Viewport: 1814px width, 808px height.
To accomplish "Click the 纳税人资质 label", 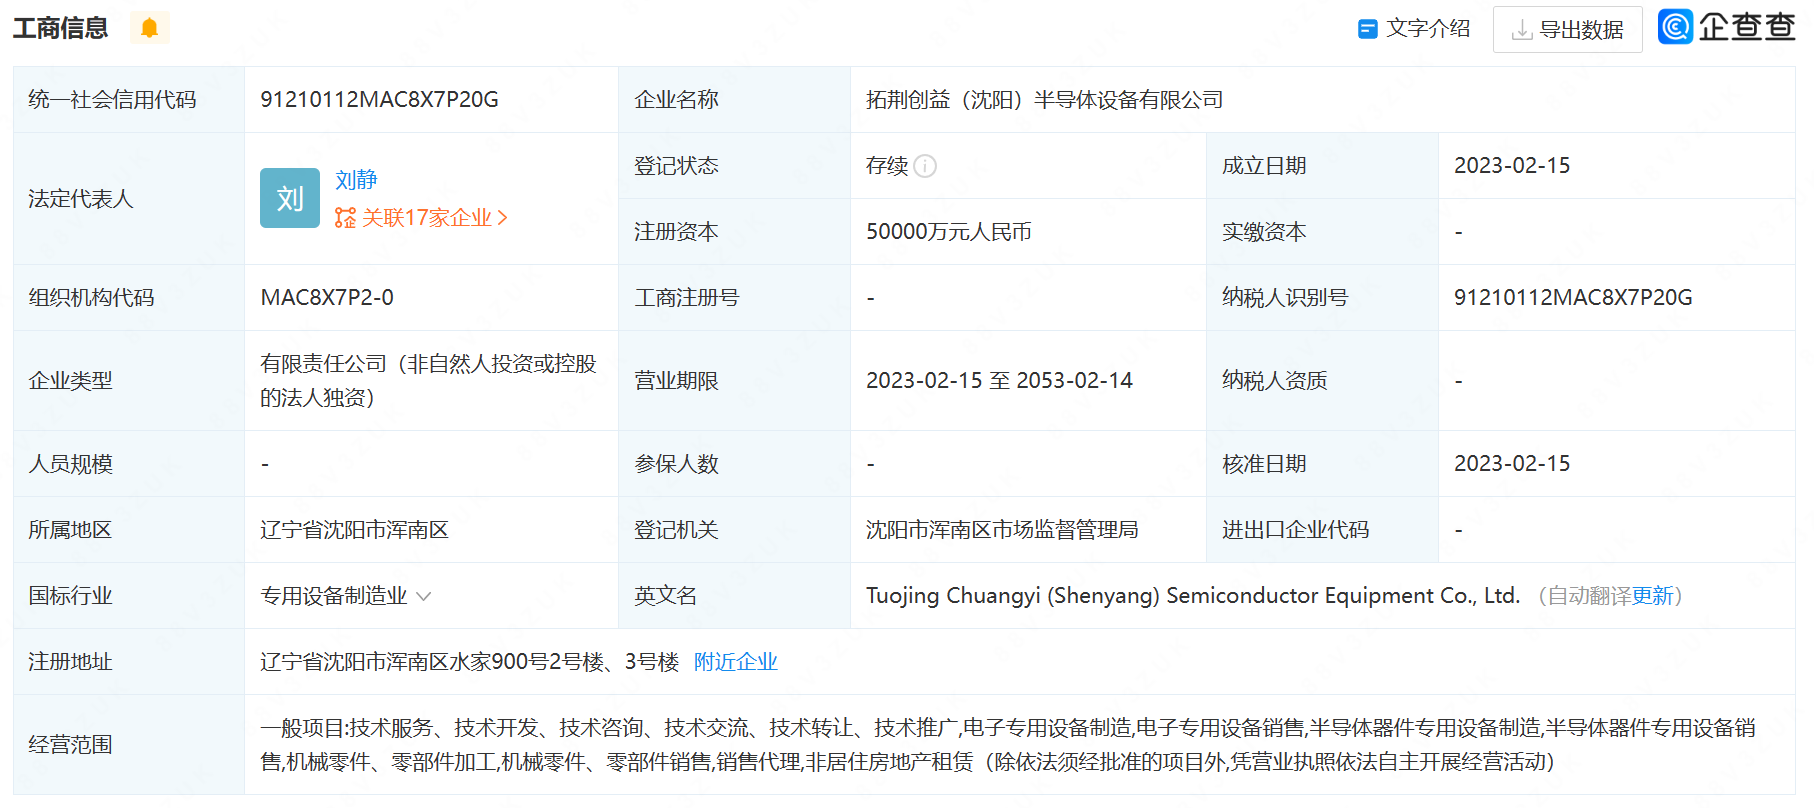I will tap(1275, 381).
